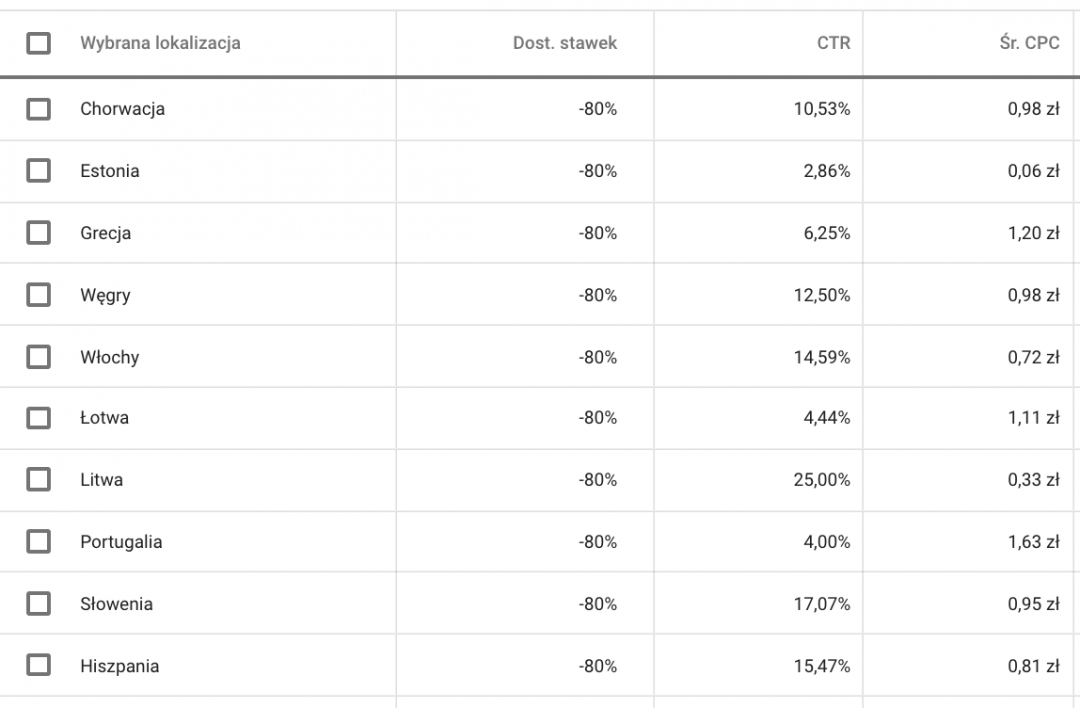Sort by Dost. stawek column header
1080x708 pixels.
[565, 43]
